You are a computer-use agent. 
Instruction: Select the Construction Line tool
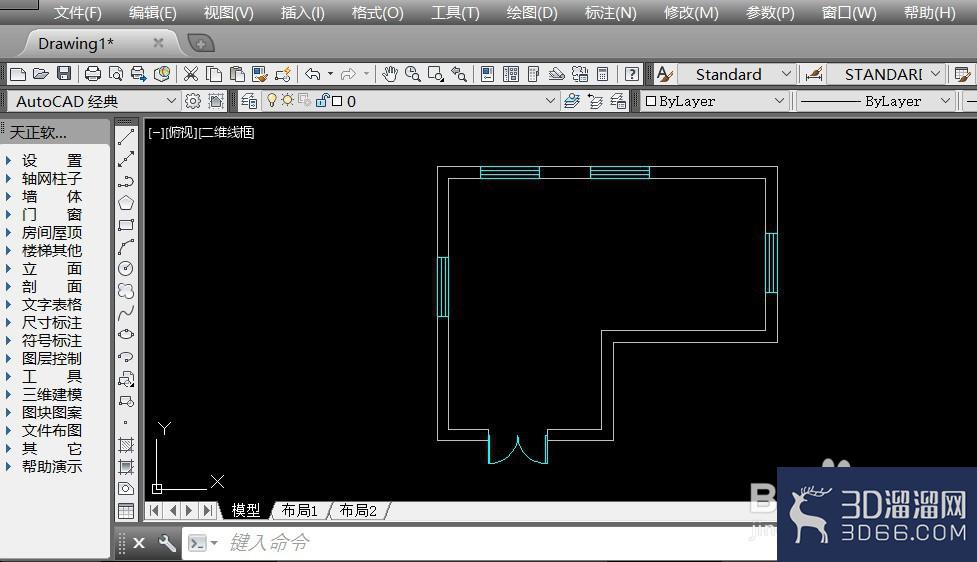tap(126, 159)
